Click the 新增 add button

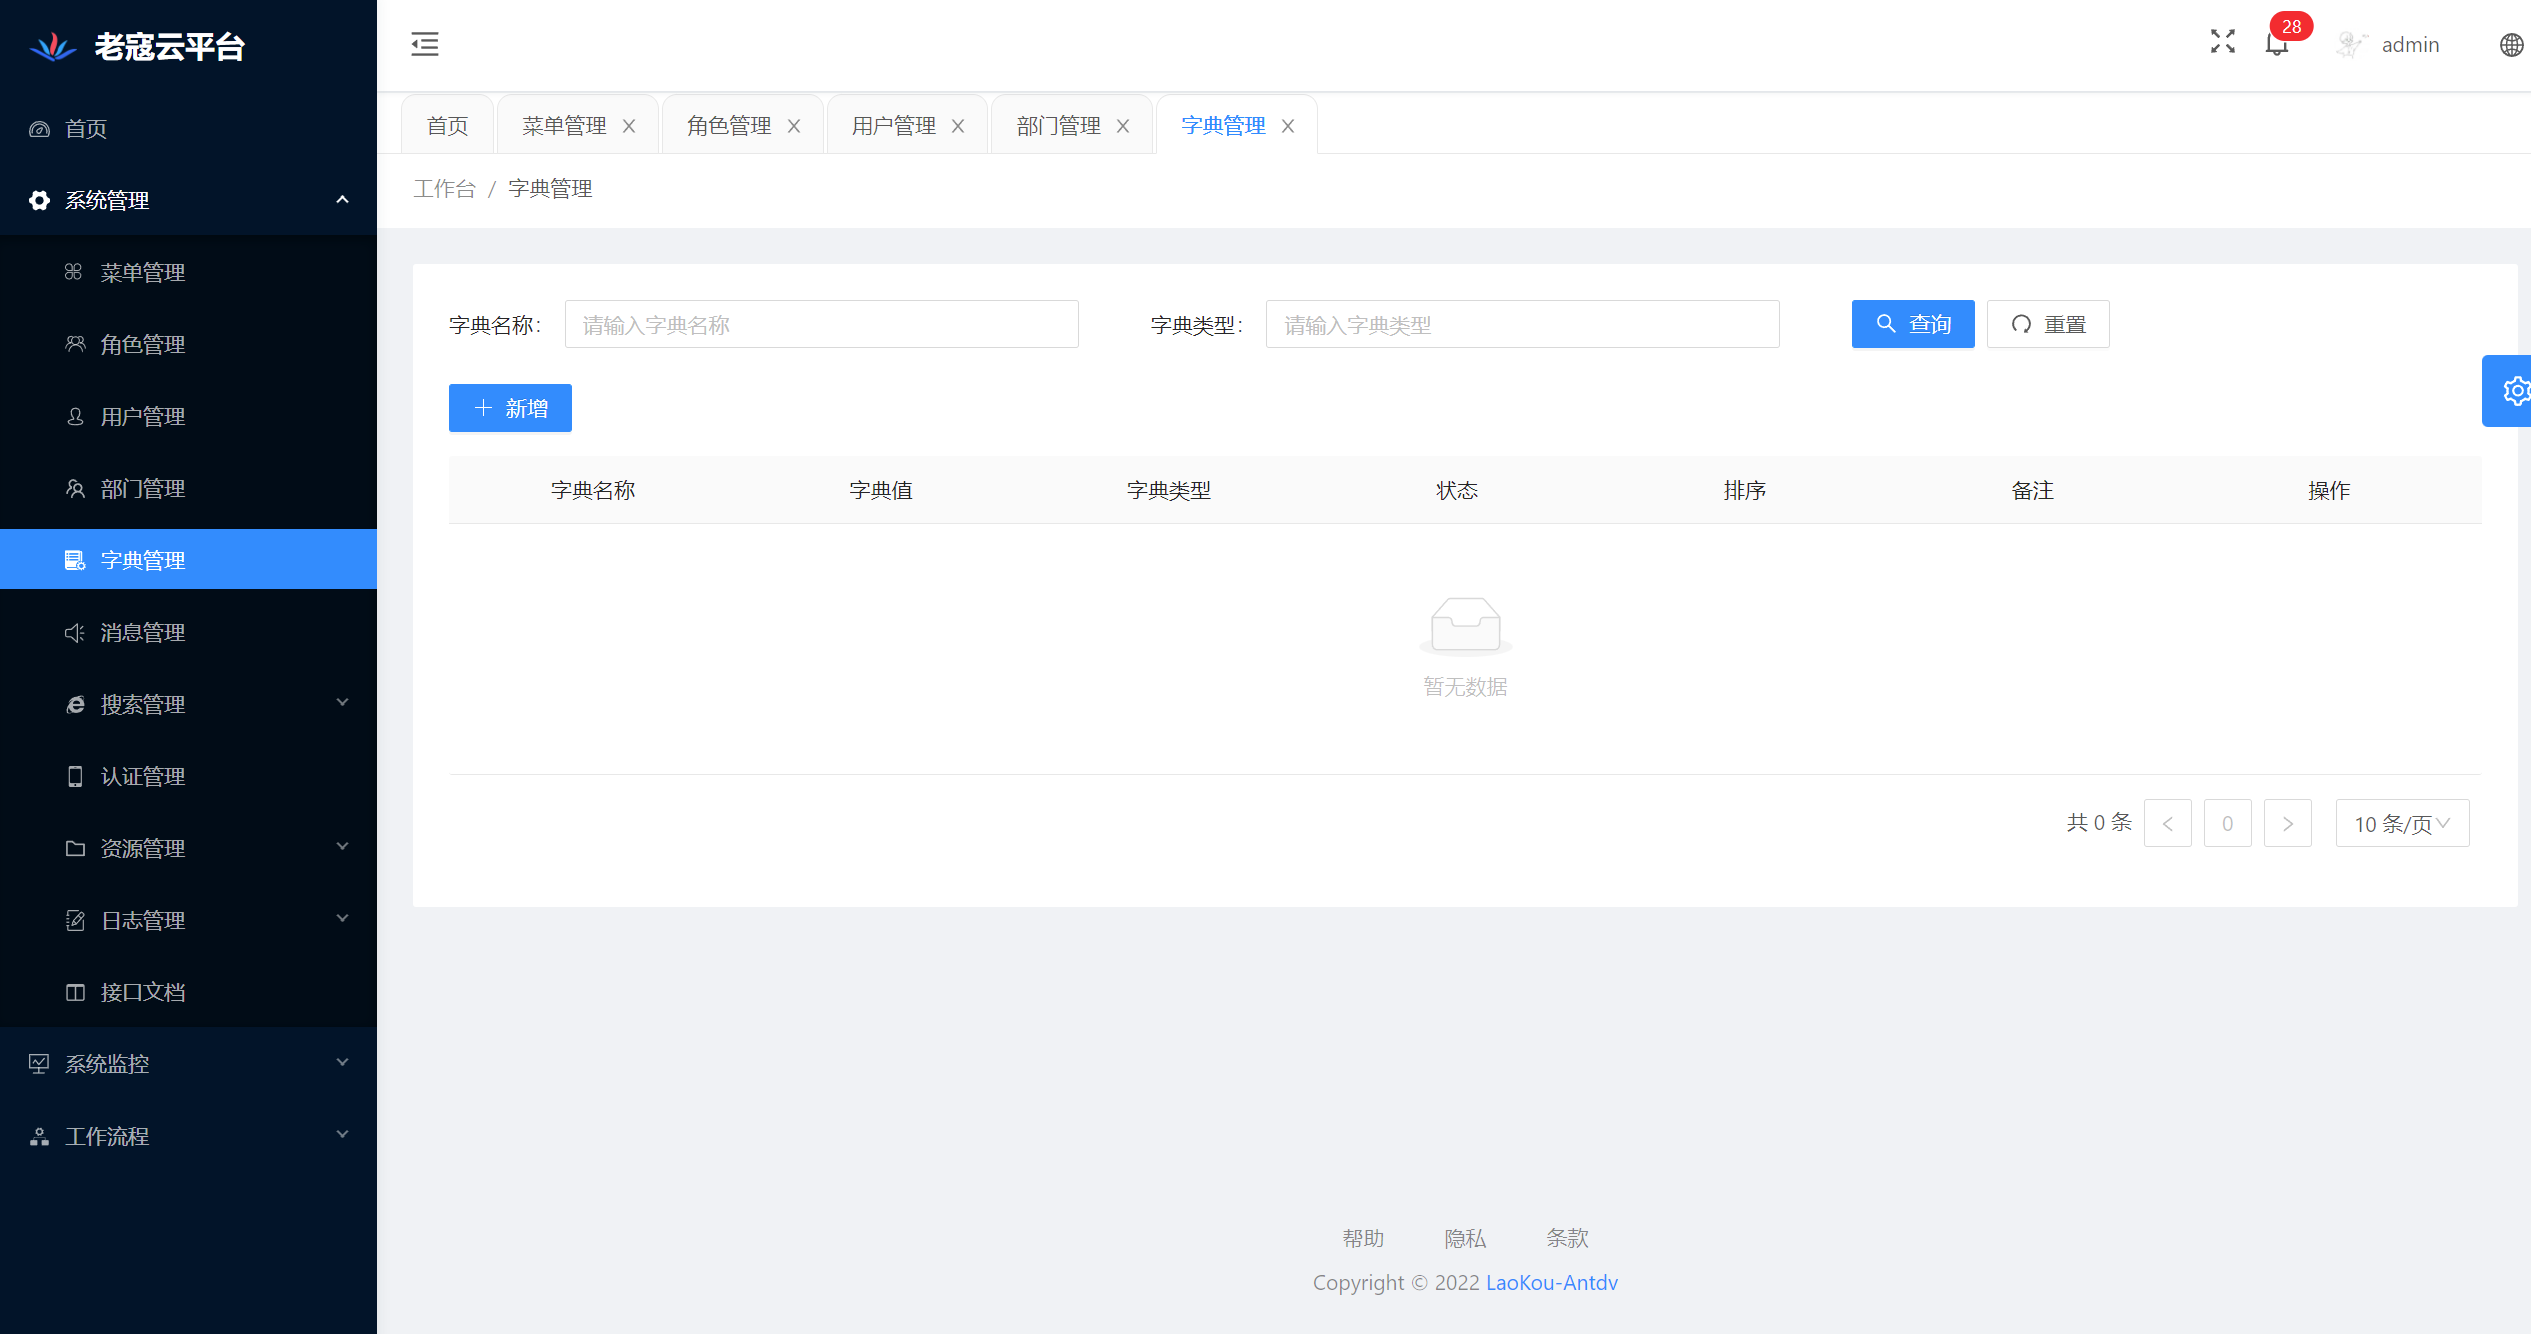point(510,408)
